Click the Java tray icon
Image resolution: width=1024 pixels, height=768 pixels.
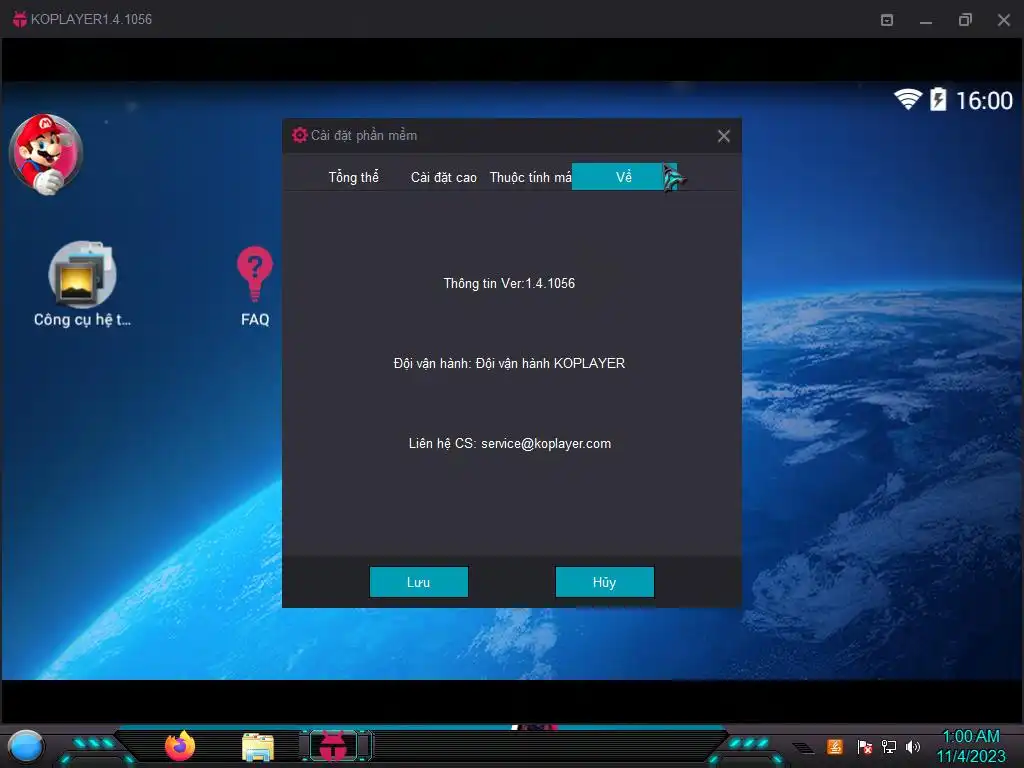[835, 746]
